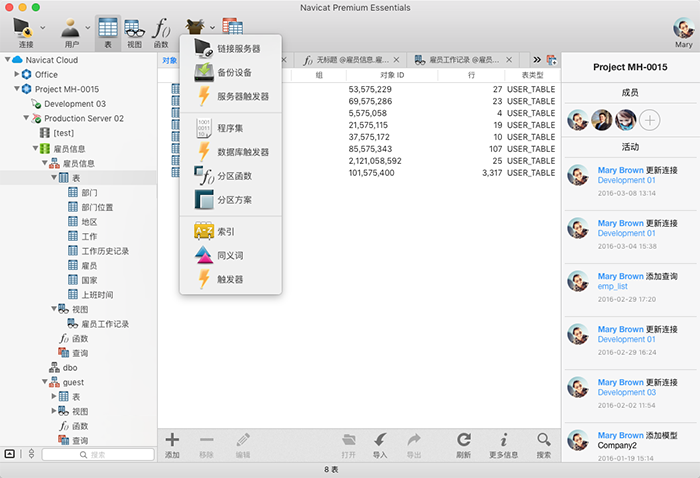This screenshot has height=478, width=700.
Task: Select the [test] database in the tree
Action: point(63,133)
